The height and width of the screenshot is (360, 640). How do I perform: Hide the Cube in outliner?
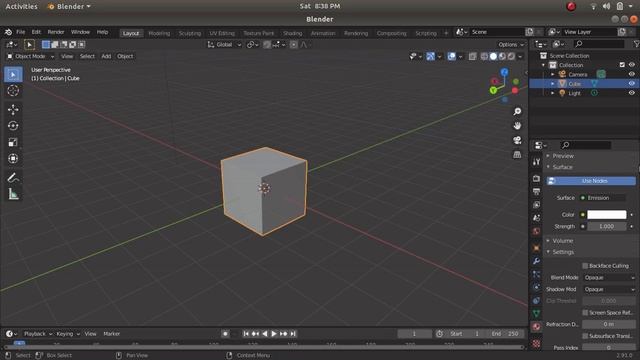(631, 84)
